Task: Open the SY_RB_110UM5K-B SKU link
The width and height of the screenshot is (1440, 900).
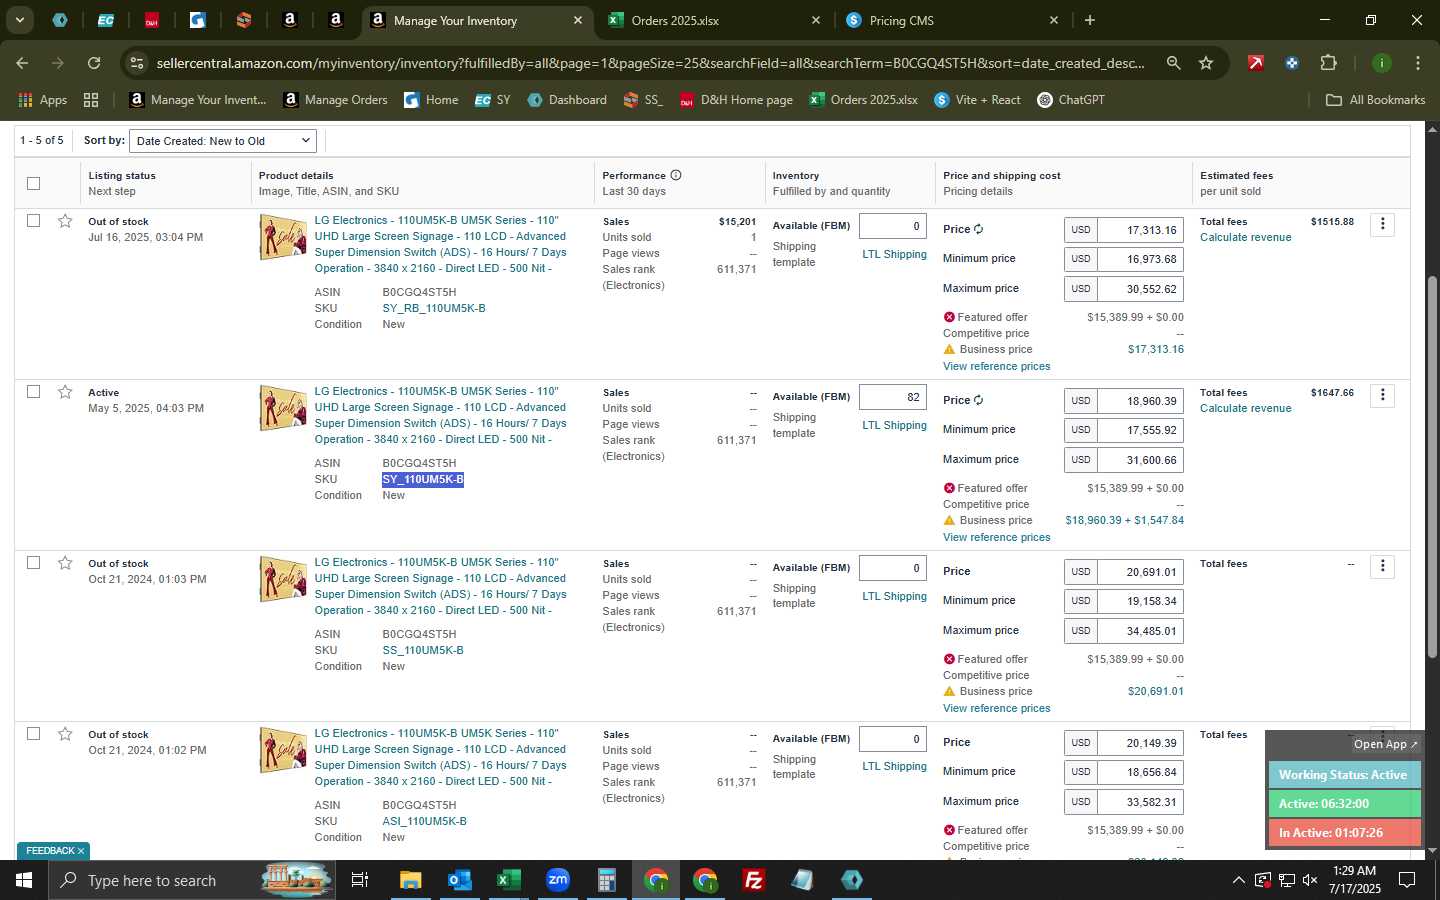Action: click(x=434, y=308)
